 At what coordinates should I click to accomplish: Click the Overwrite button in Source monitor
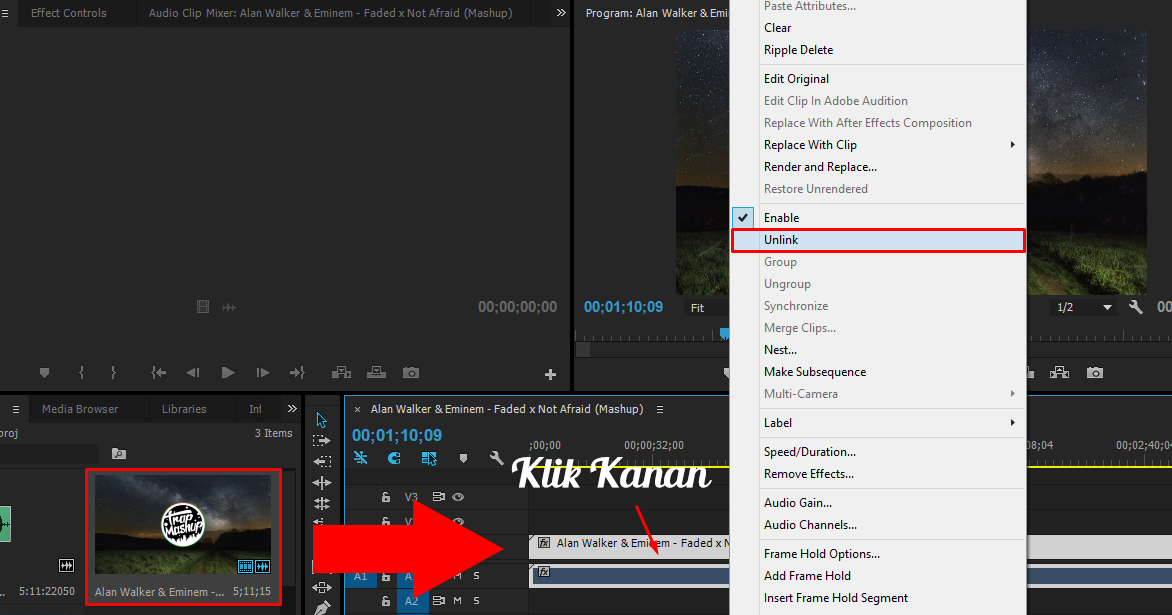pyautogui.click(x=376, y=372)
